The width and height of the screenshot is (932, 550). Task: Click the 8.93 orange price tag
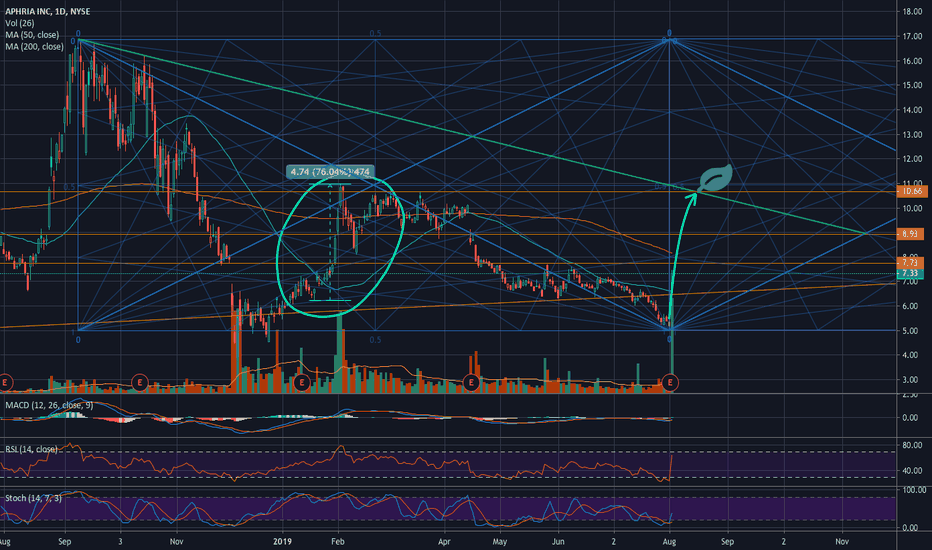(910, 234)
